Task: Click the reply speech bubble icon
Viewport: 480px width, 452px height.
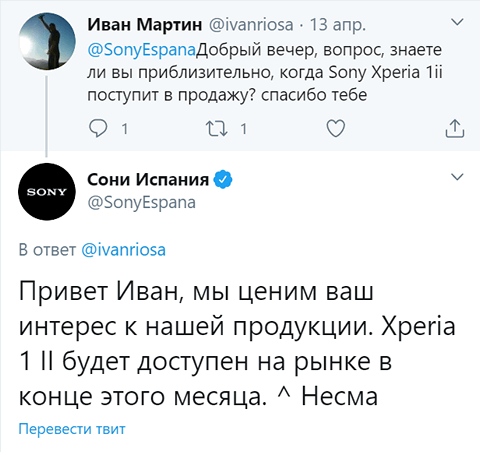Action: 98,128
